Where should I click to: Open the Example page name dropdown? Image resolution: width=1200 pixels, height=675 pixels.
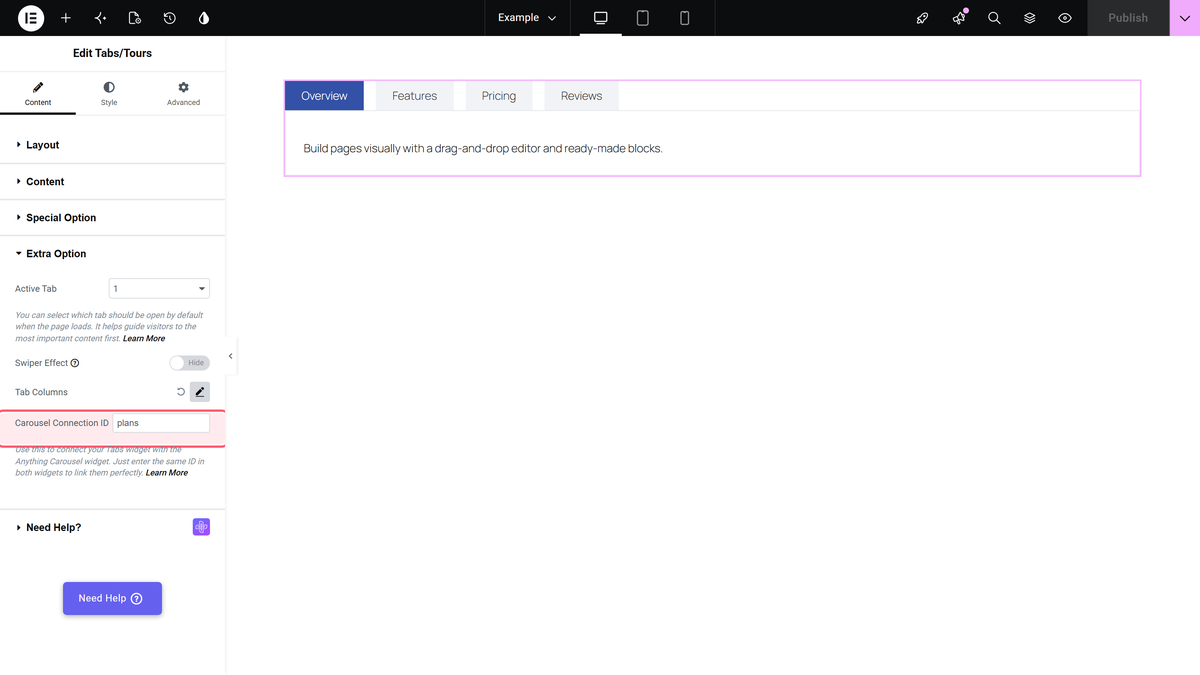pyautogui.click(x=527, y=18)
